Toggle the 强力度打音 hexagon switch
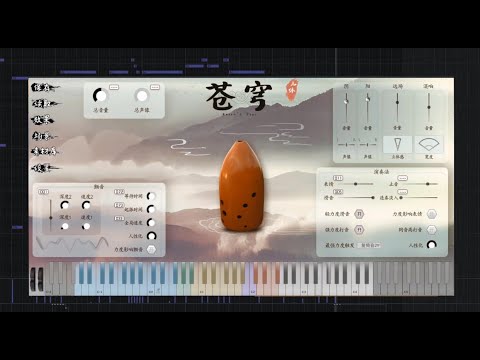This screenshot has height=360, width=480. click(359, 230)
